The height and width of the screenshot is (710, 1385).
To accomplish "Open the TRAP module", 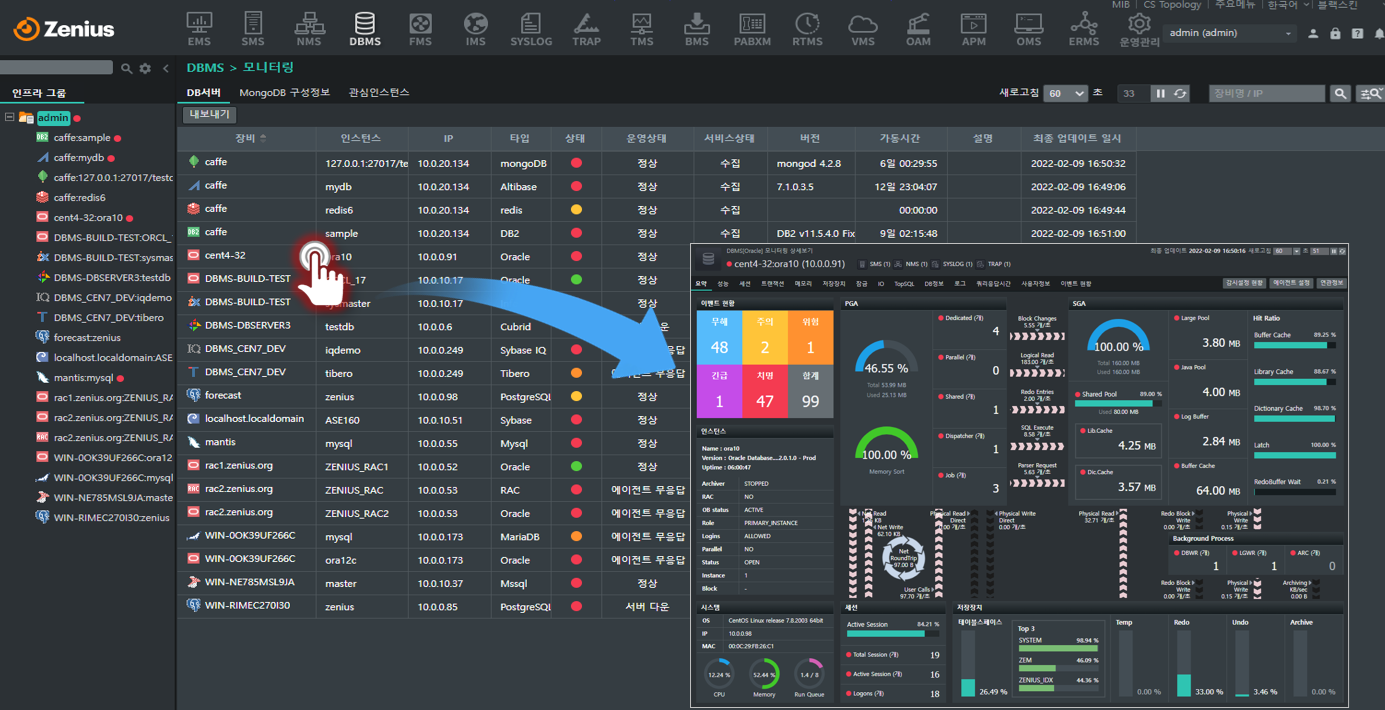I will point(586,29).
